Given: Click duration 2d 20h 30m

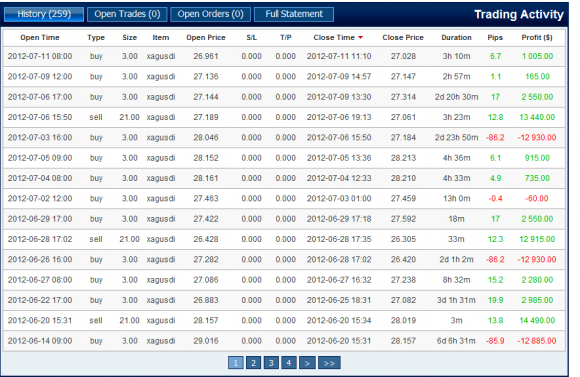Looking at the screenshot, I should [456, 97].
